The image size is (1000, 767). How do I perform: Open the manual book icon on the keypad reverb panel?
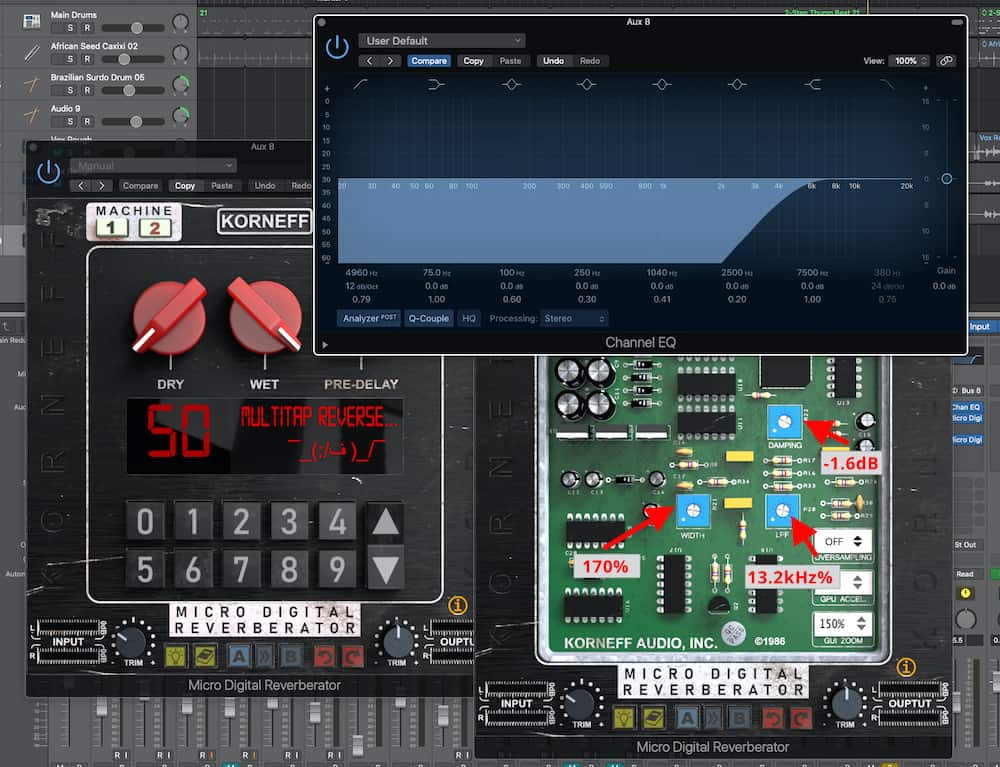pyautogui.click(x=204, y=655)
